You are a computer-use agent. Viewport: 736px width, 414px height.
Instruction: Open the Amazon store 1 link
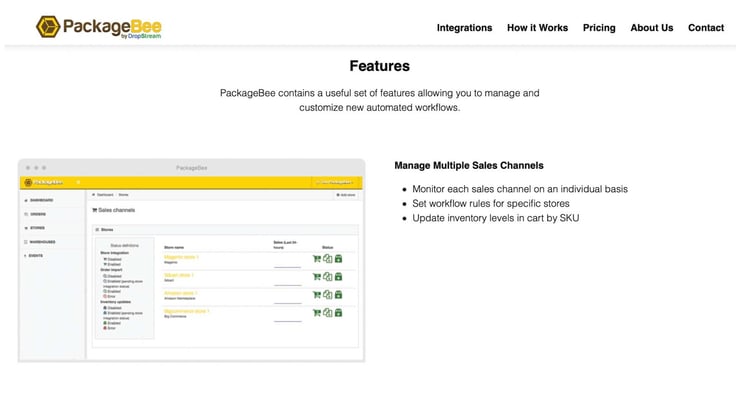180,293
